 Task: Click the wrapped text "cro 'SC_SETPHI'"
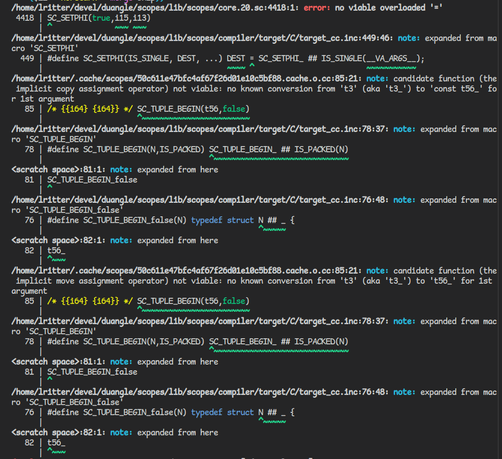tap(45, 48)
